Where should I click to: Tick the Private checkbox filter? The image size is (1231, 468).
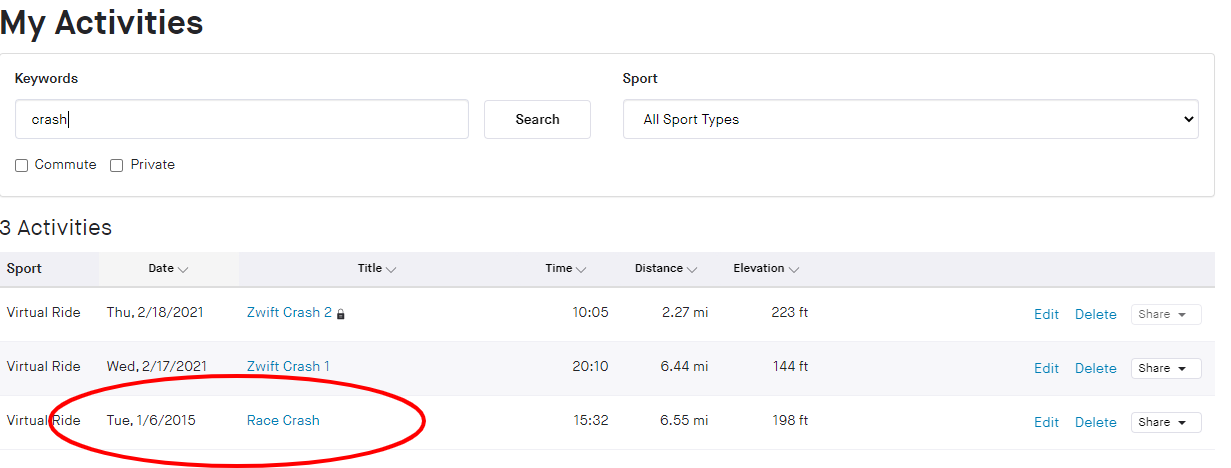(116, 165)
